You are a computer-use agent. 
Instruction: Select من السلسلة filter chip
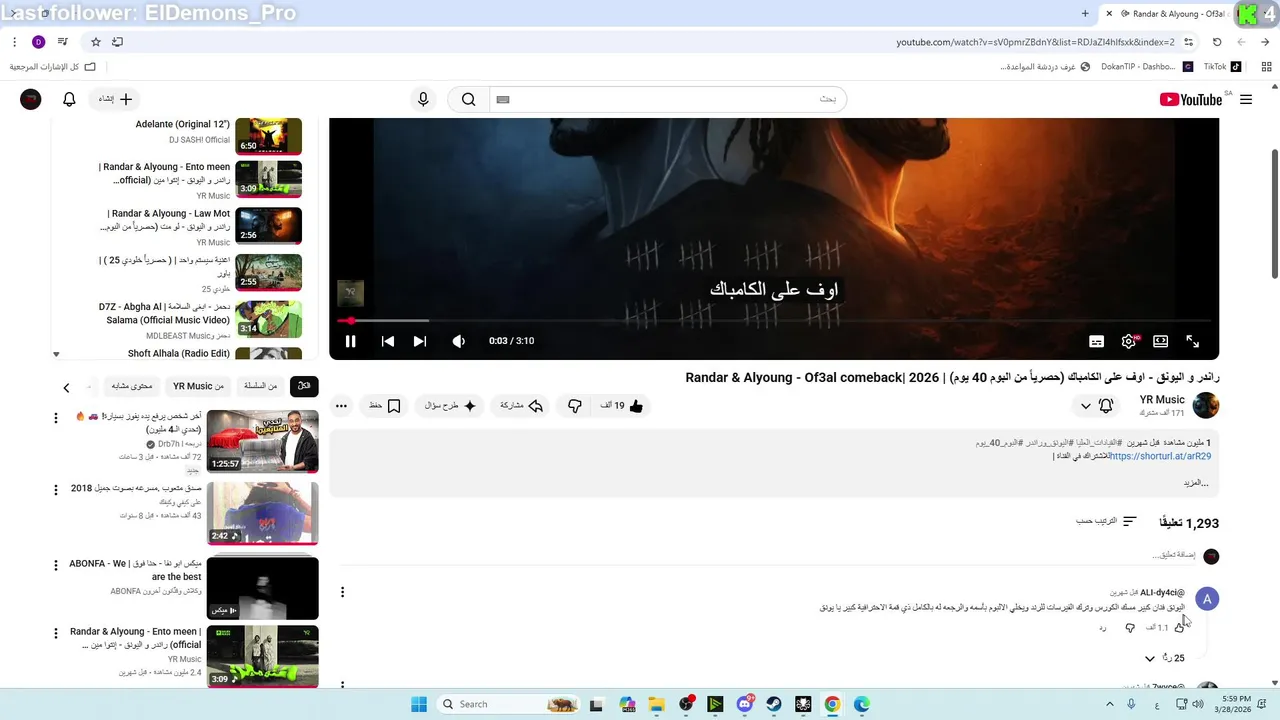click(260, 386)
